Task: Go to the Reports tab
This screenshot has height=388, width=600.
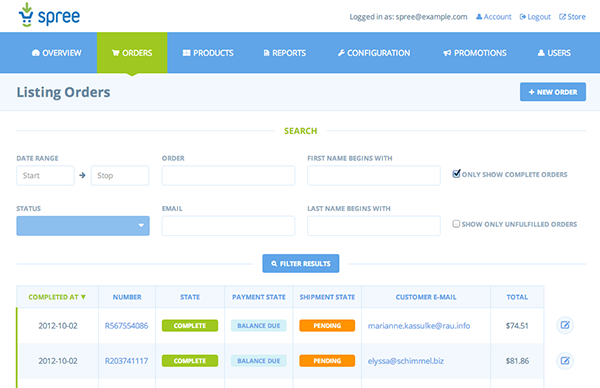Action: point(285,53)
